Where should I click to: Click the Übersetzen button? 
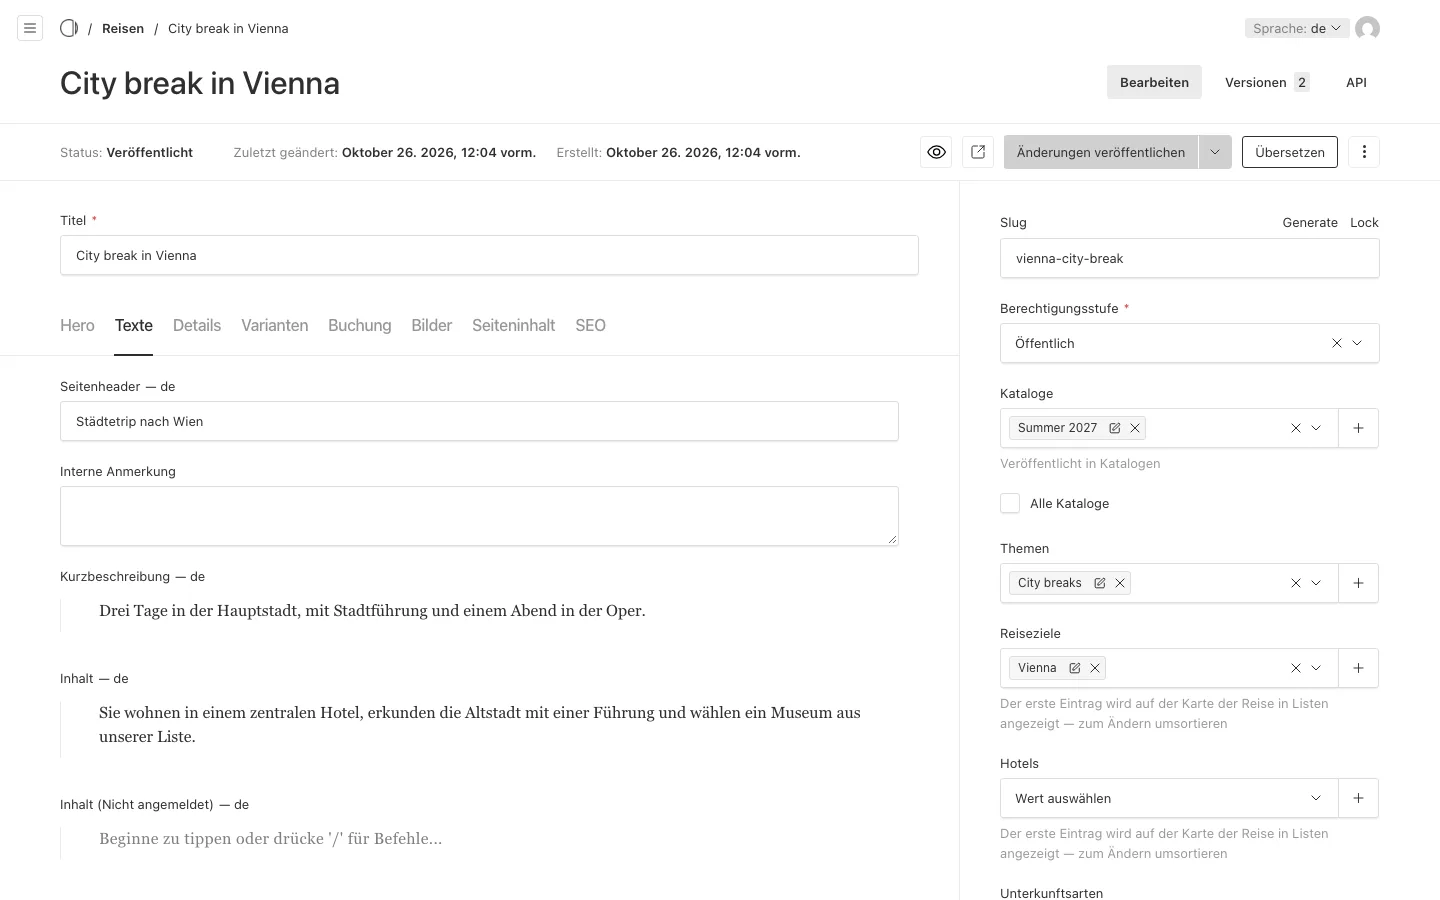click(x=1290, y=152)
